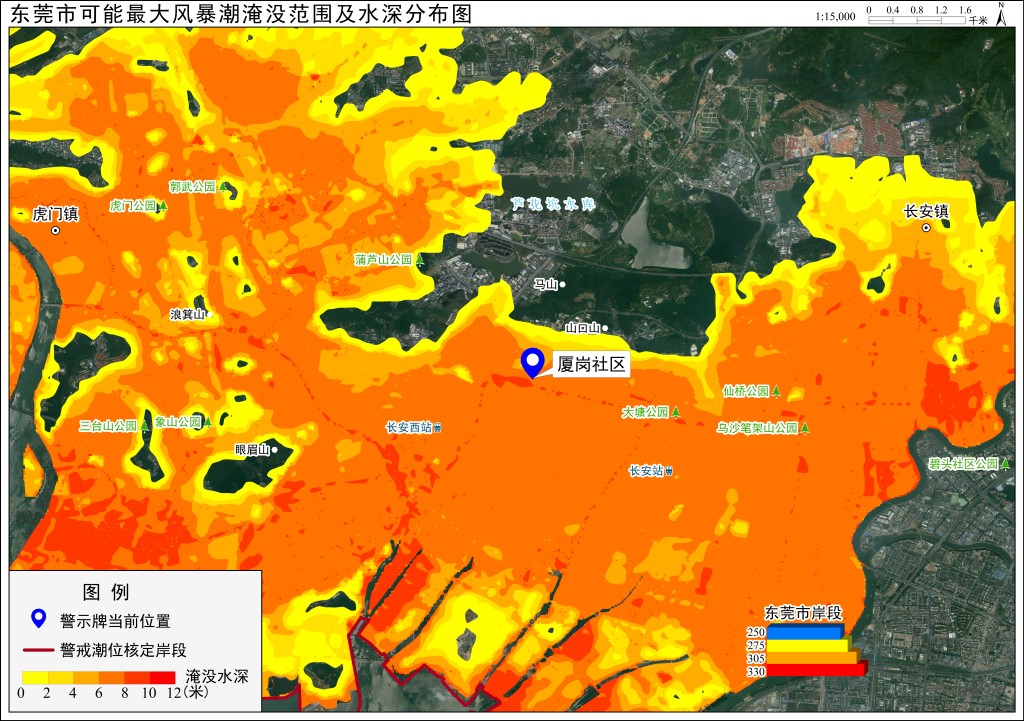Click the 淹没水深 color scale bar
This screenshot has width=1024, height=721.
99,677
